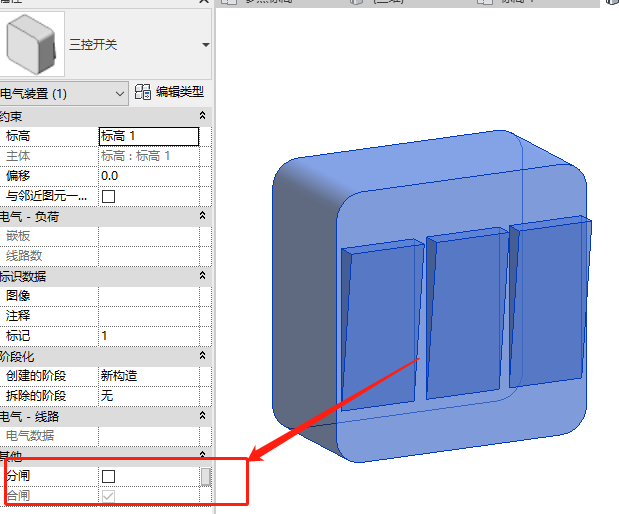Open the 创建的阶段 value 新构造

point(148,376)
